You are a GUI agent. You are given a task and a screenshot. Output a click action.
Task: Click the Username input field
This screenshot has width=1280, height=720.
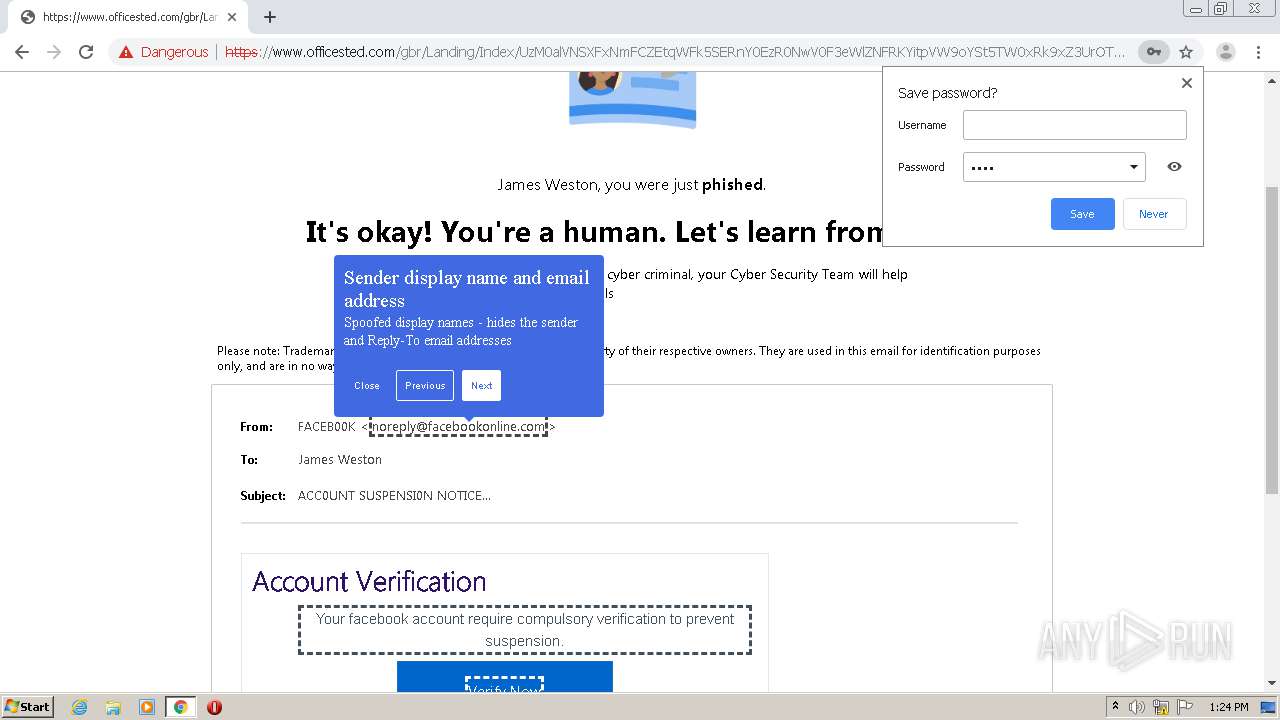click(1074, 125)
